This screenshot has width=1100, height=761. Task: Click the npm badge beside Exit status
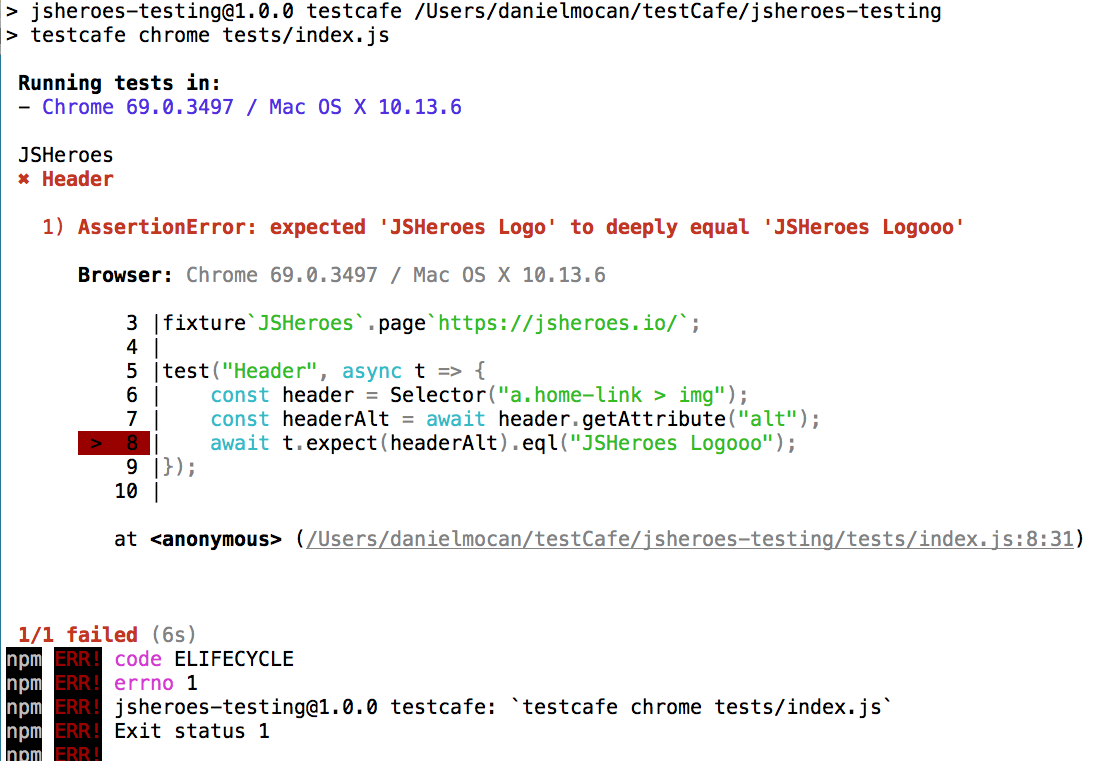point(24,731)
